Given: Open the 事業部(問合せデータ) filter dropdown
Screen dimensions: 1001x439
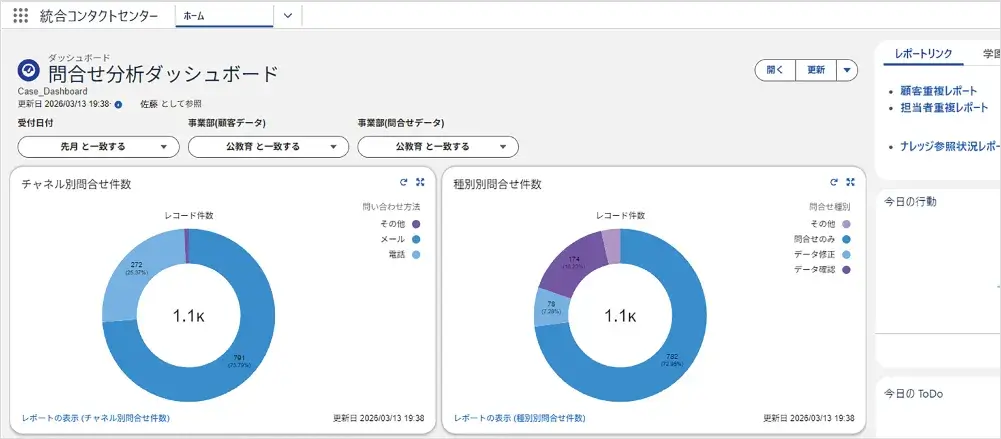Looking at the screenshot, I should (438, 147).
